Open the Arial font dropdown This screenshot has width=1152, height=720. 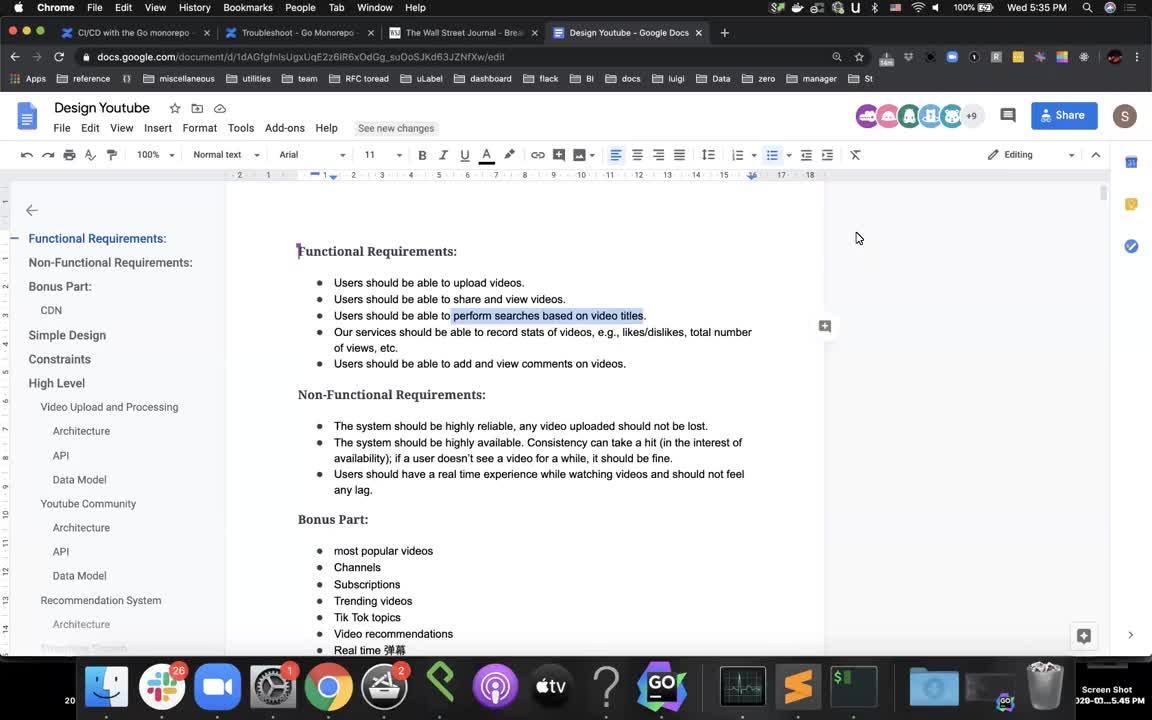(312, 155)
